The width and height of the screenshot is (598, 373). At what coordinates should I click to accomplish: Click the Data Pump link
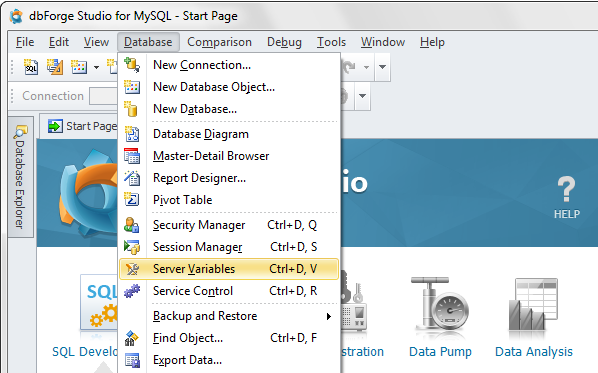[x=440, y=352]
